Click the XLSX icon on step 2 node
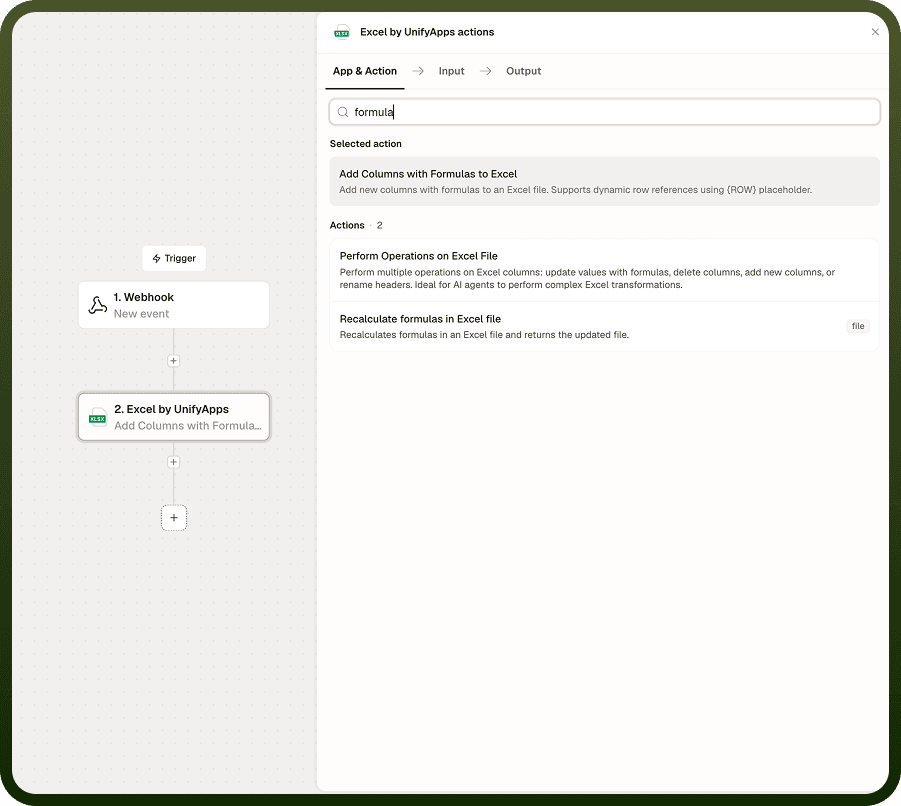Image resolution: width=901 pixels, height=806 pixels. pos(98,418)
